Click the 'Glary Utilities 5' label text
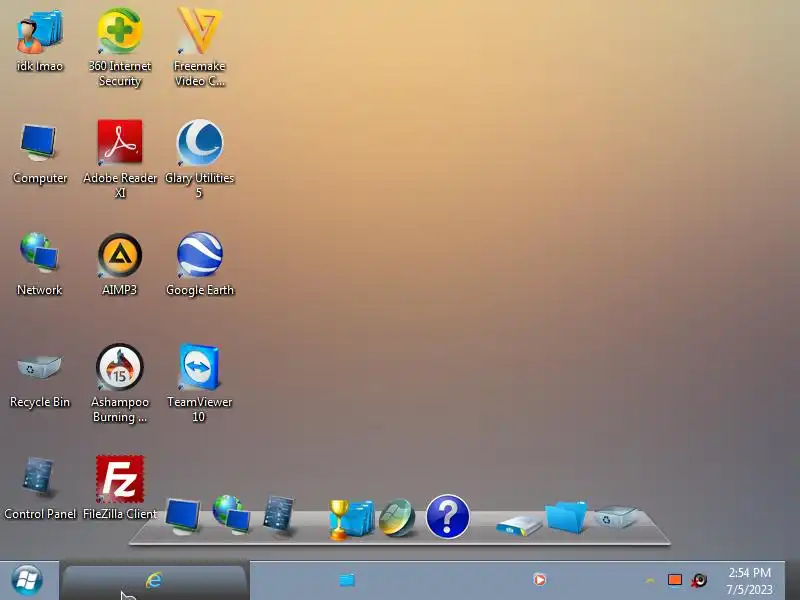This screenshot has height=600, width=800. click(x=199, y=185)
